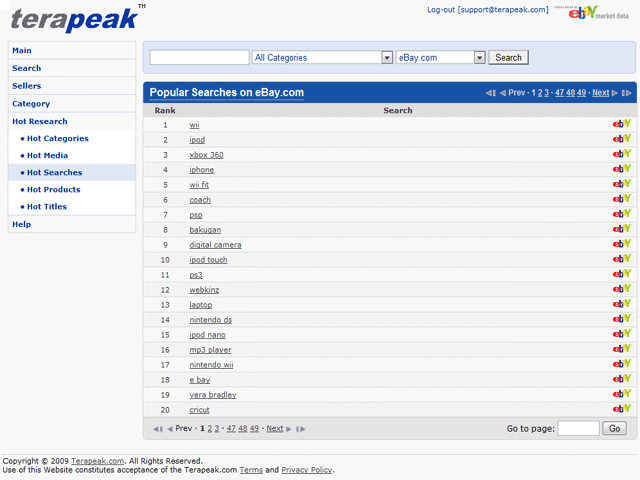Open the eBay icon beside xbox 360
The width and height of the screenshot is (640, 480).
click(622, 154)
